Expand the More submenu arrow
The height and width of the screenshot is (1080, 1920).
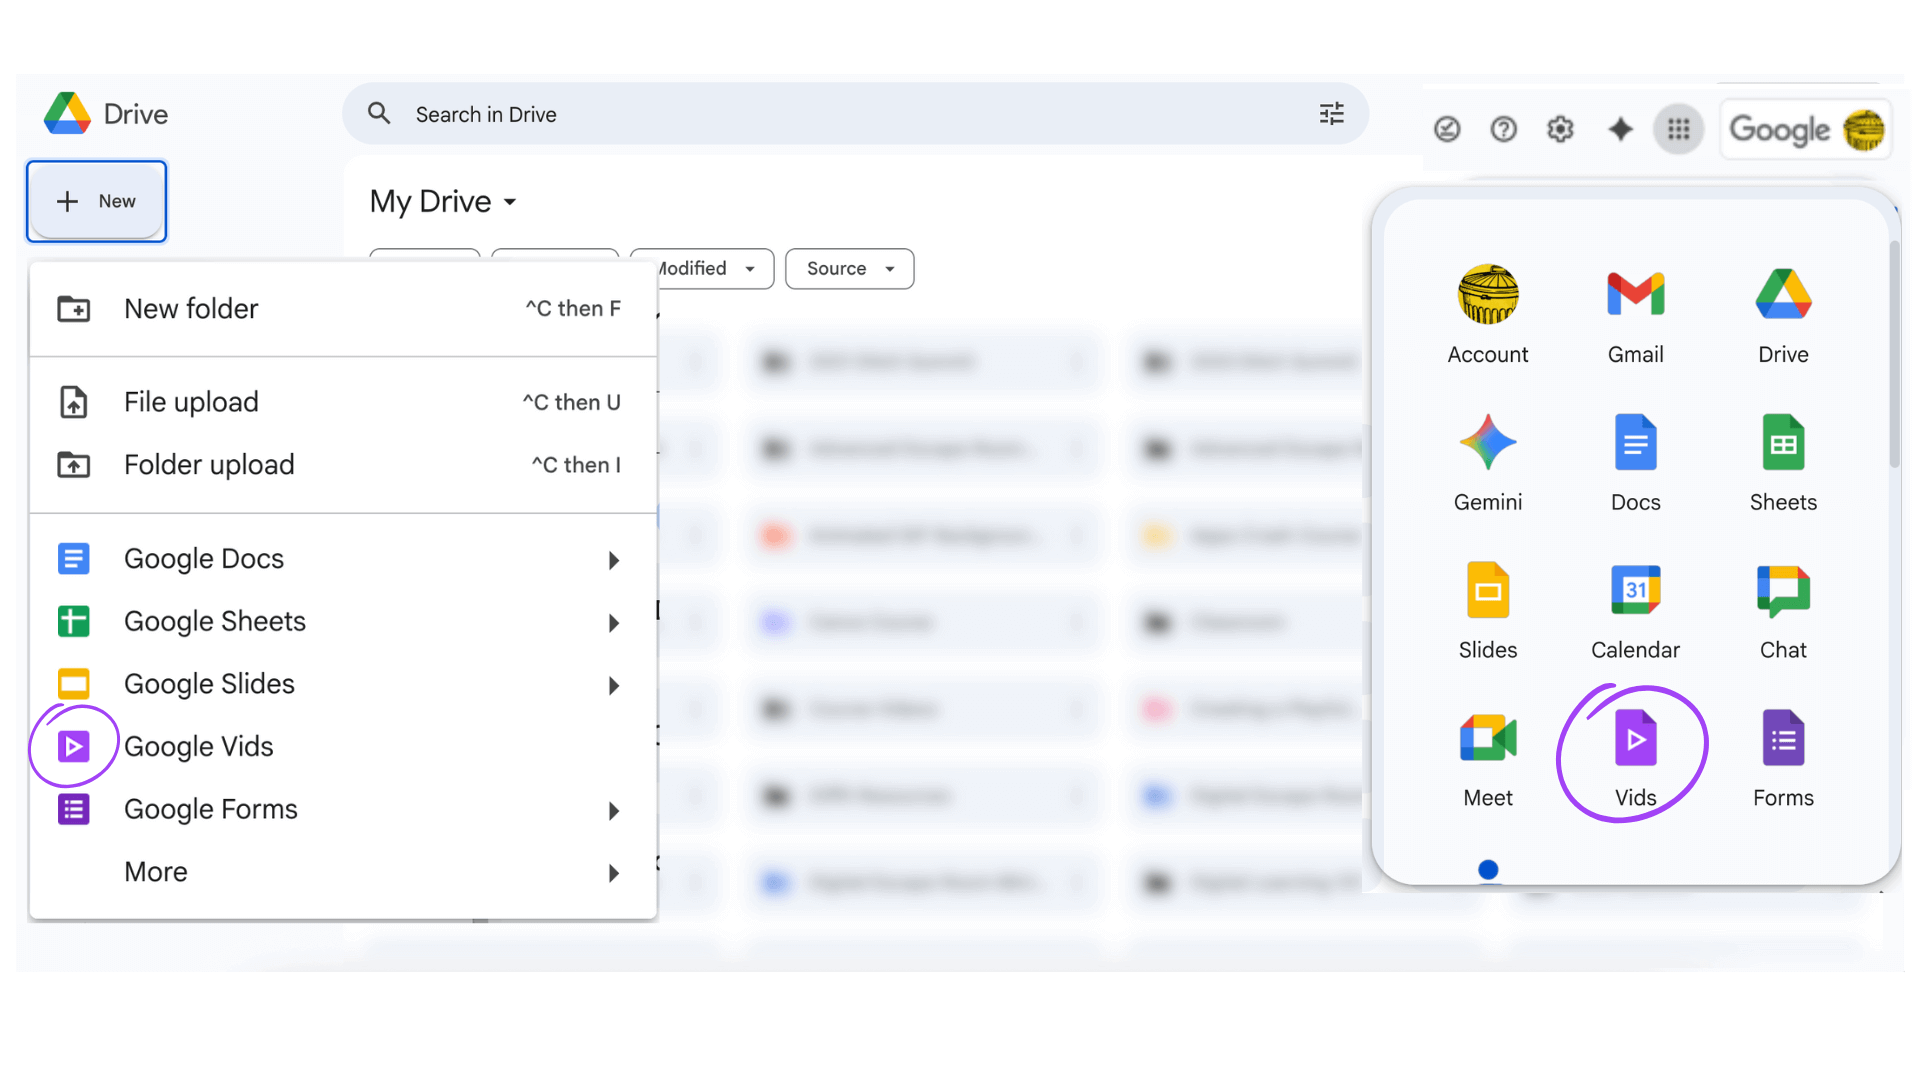614,873
